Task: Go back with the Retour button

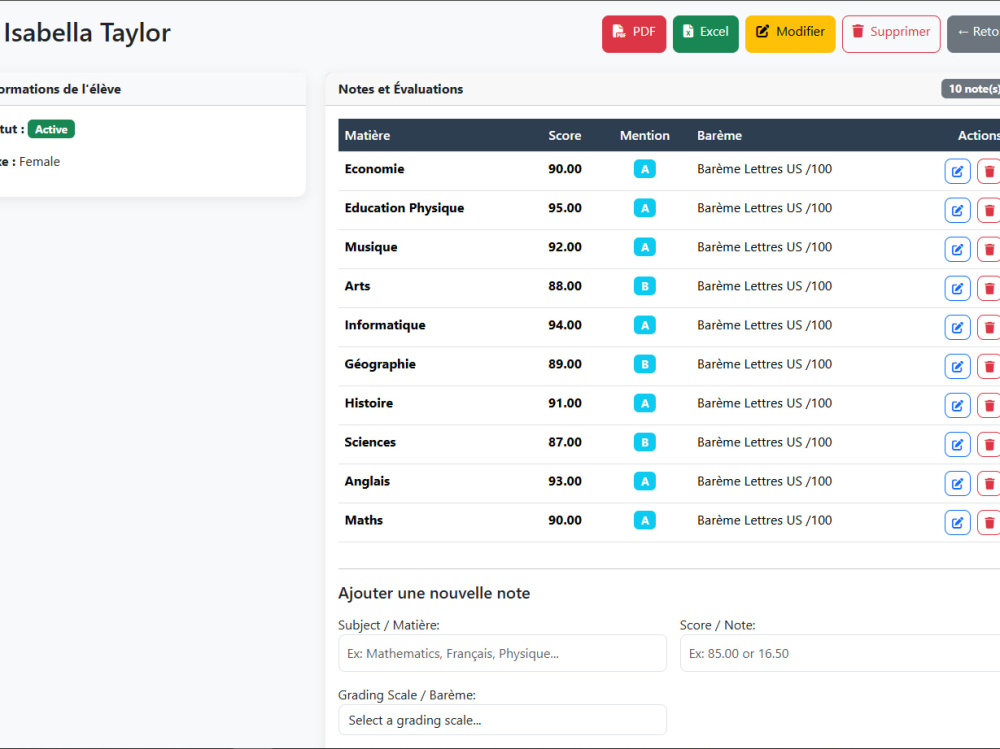Action: pos(974,34)
